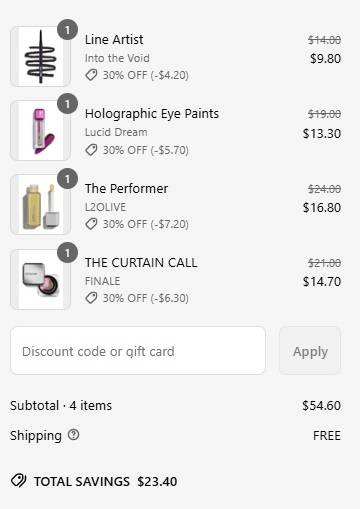Click the Total Savings tags icon
360x509 pixels.
tap(18, 481)
